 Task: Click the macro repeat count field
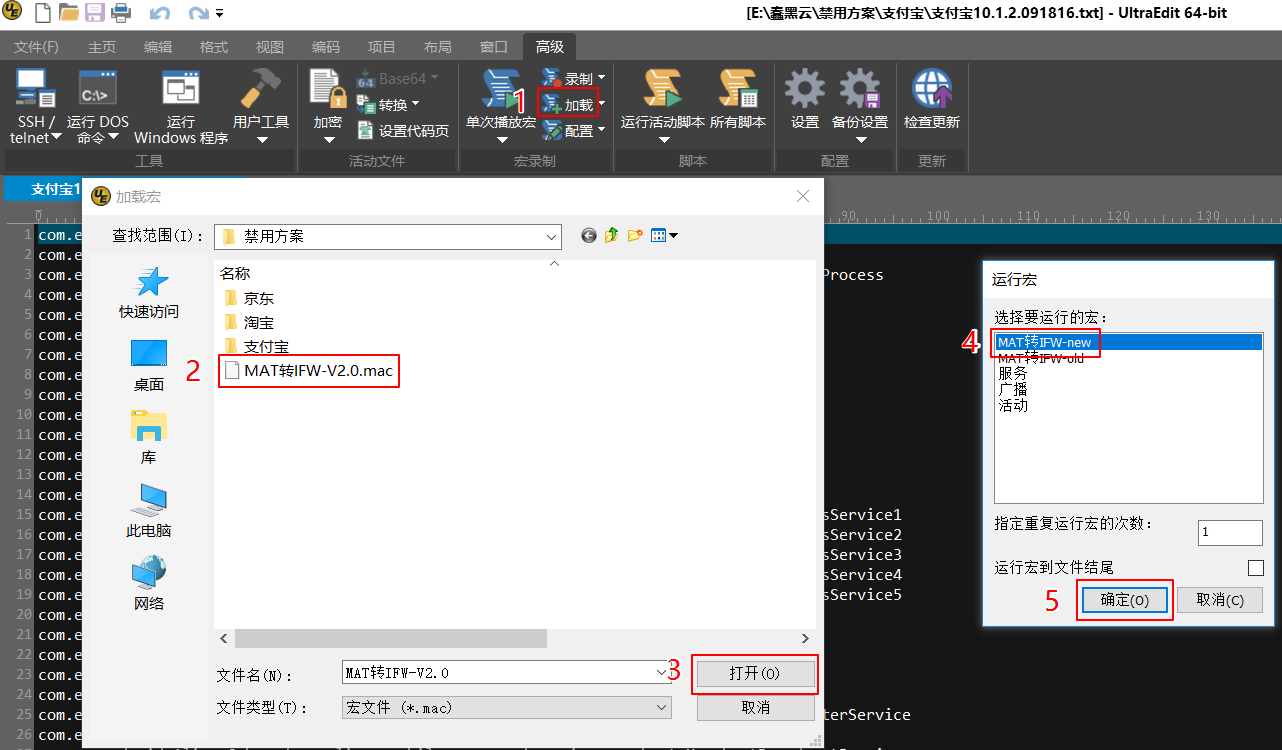(x=1229, y=533)
